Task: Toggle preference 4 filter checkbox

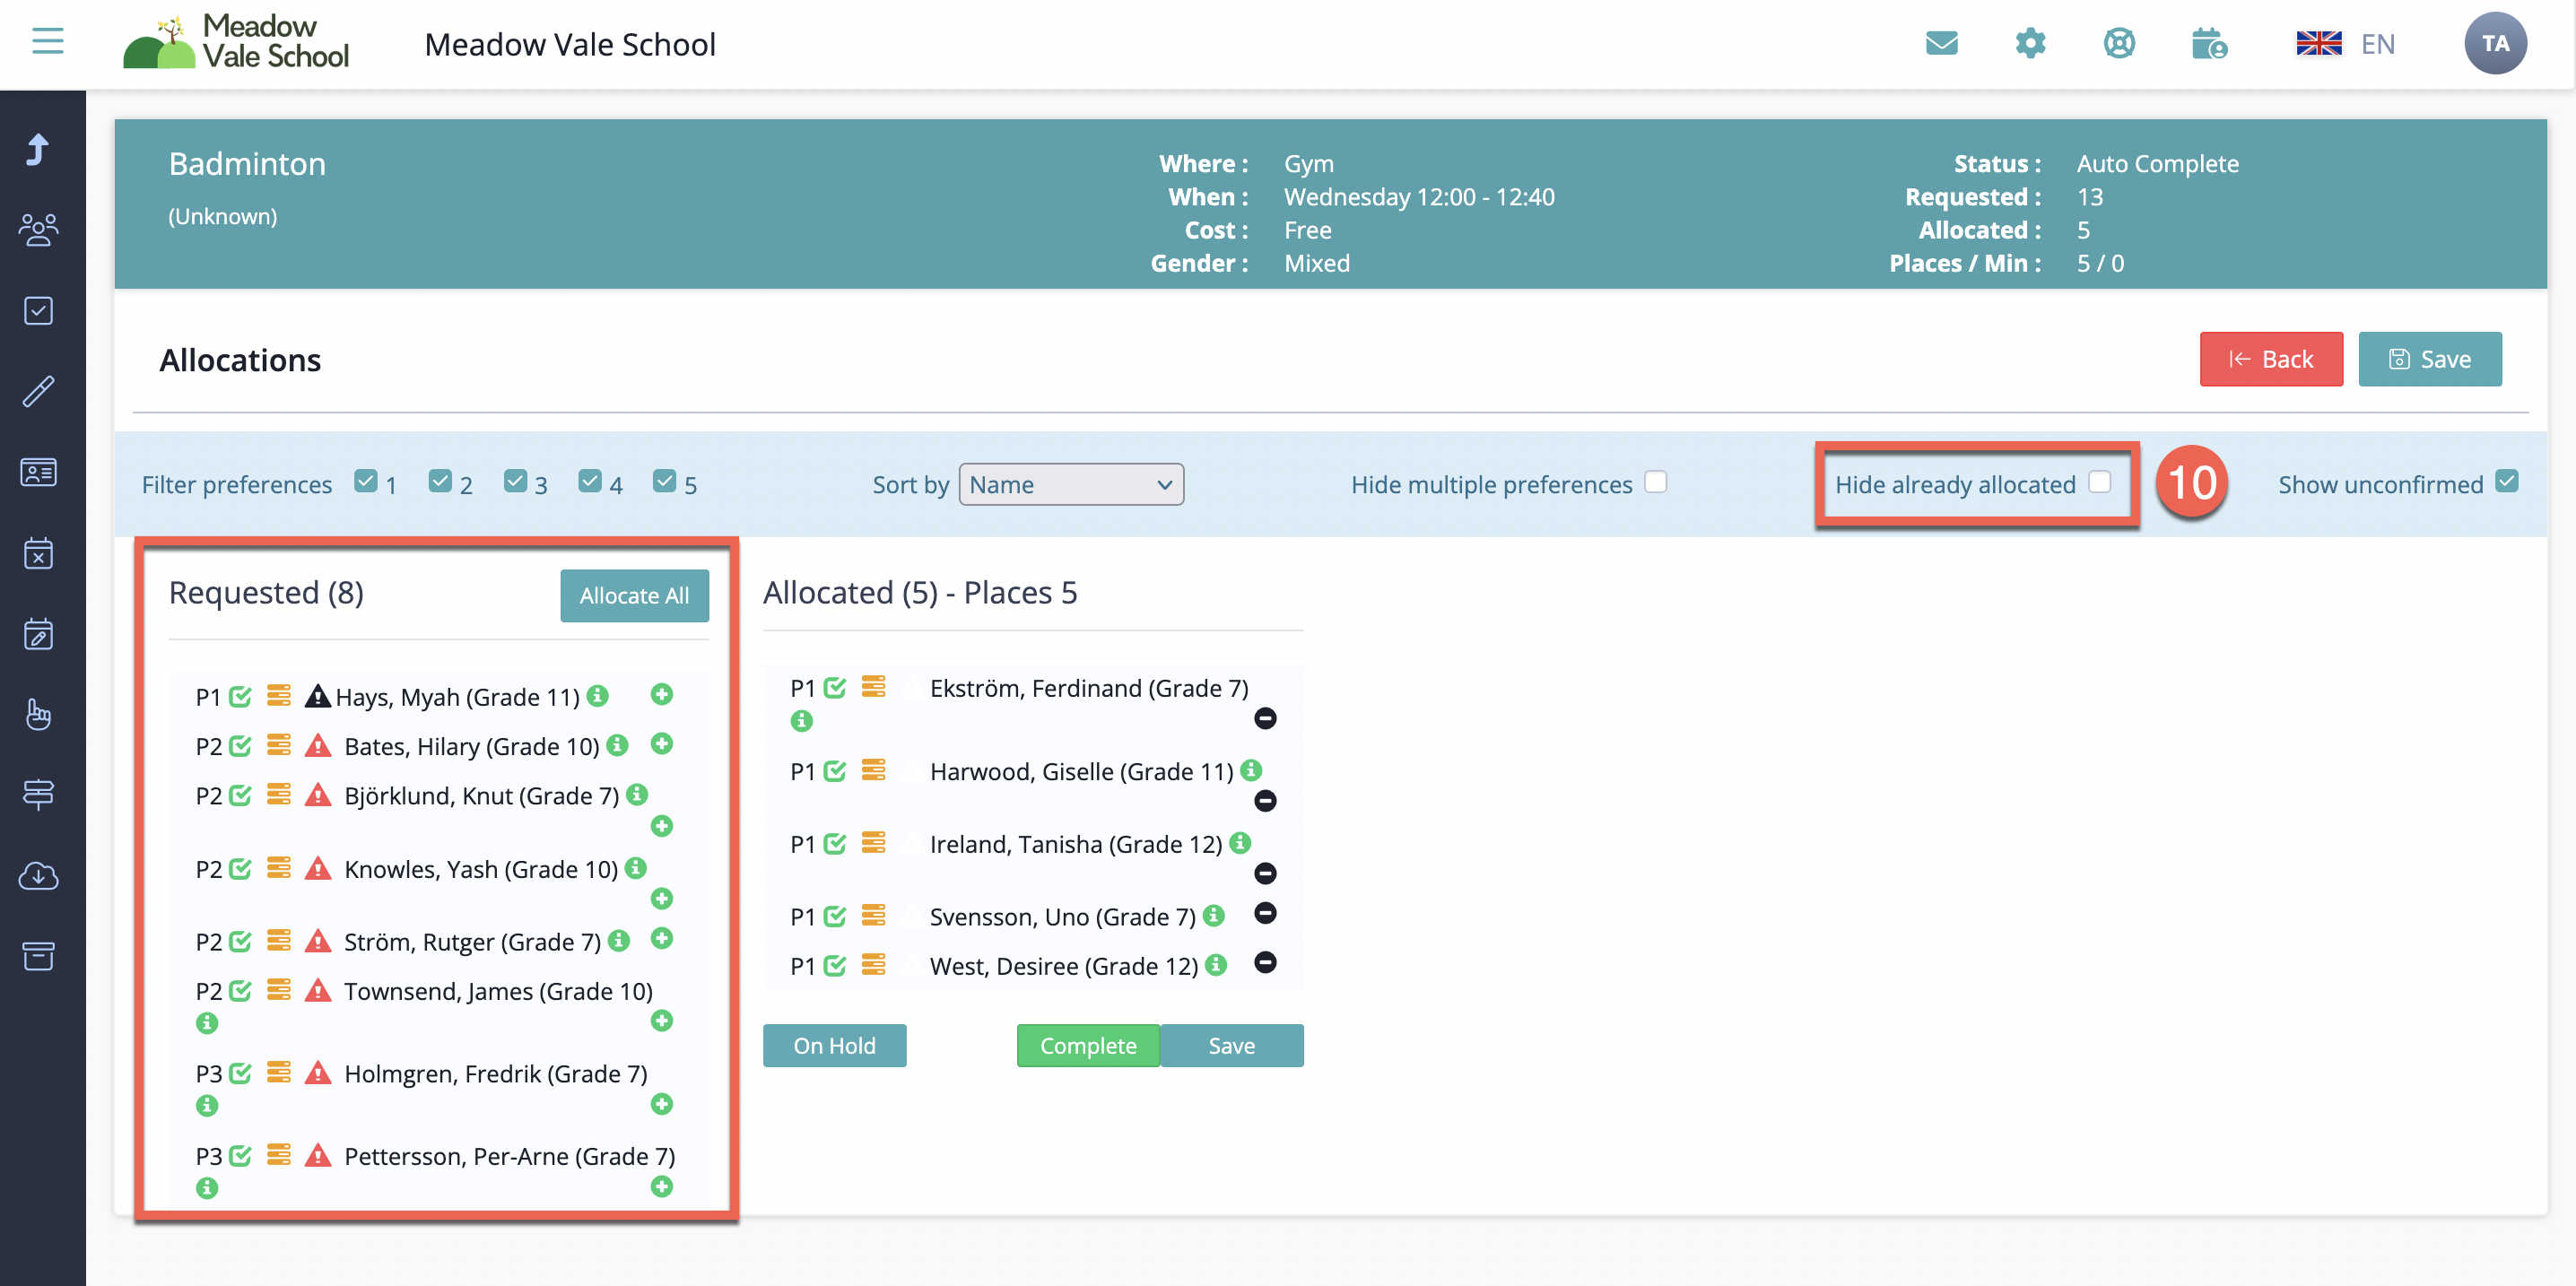Action: coord(590,482)
